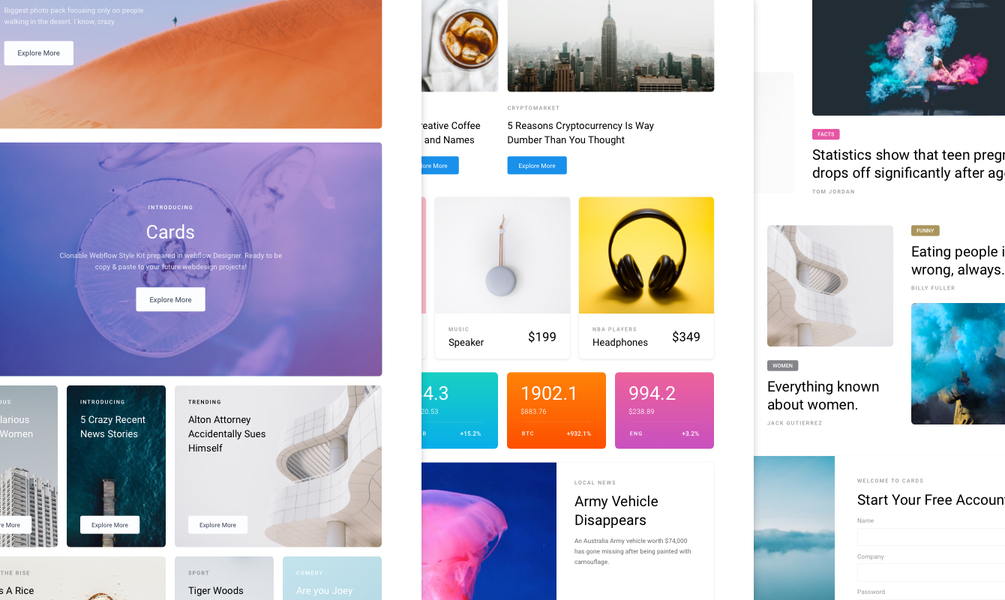
Task: Click the Name input field
Action: point(931,537)
